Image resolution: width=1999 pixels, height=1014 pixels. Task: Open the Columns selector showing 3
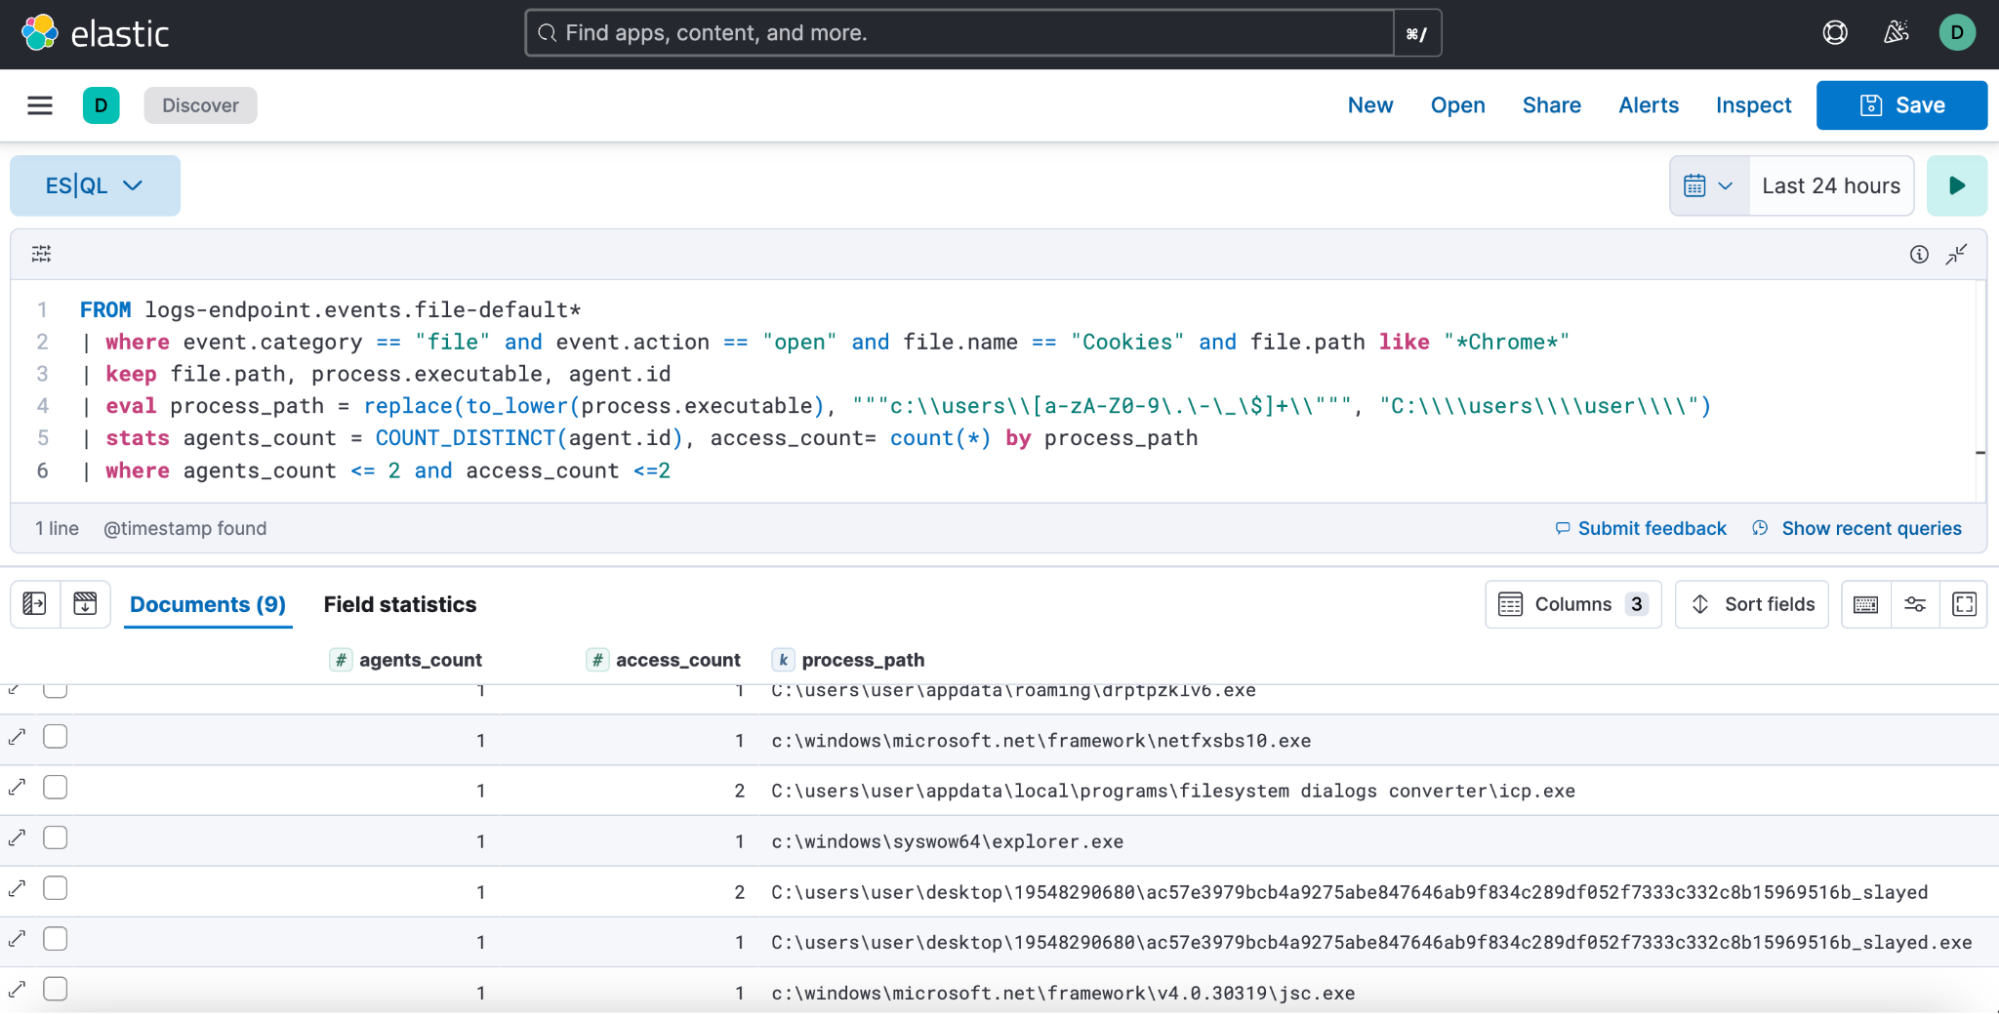1572,604
